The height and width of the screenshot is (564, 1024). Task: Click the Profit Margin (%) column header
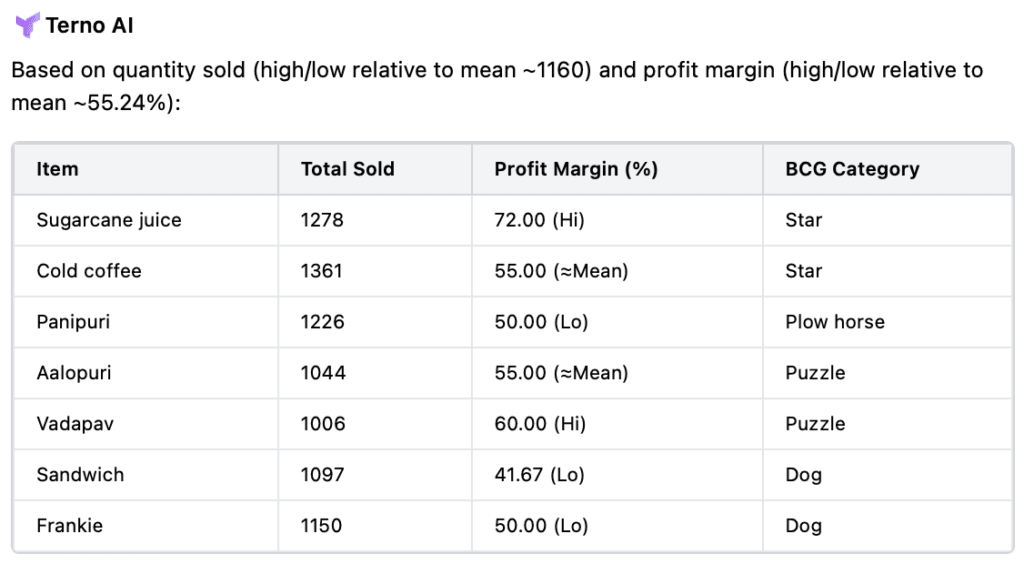click(575, 169)
